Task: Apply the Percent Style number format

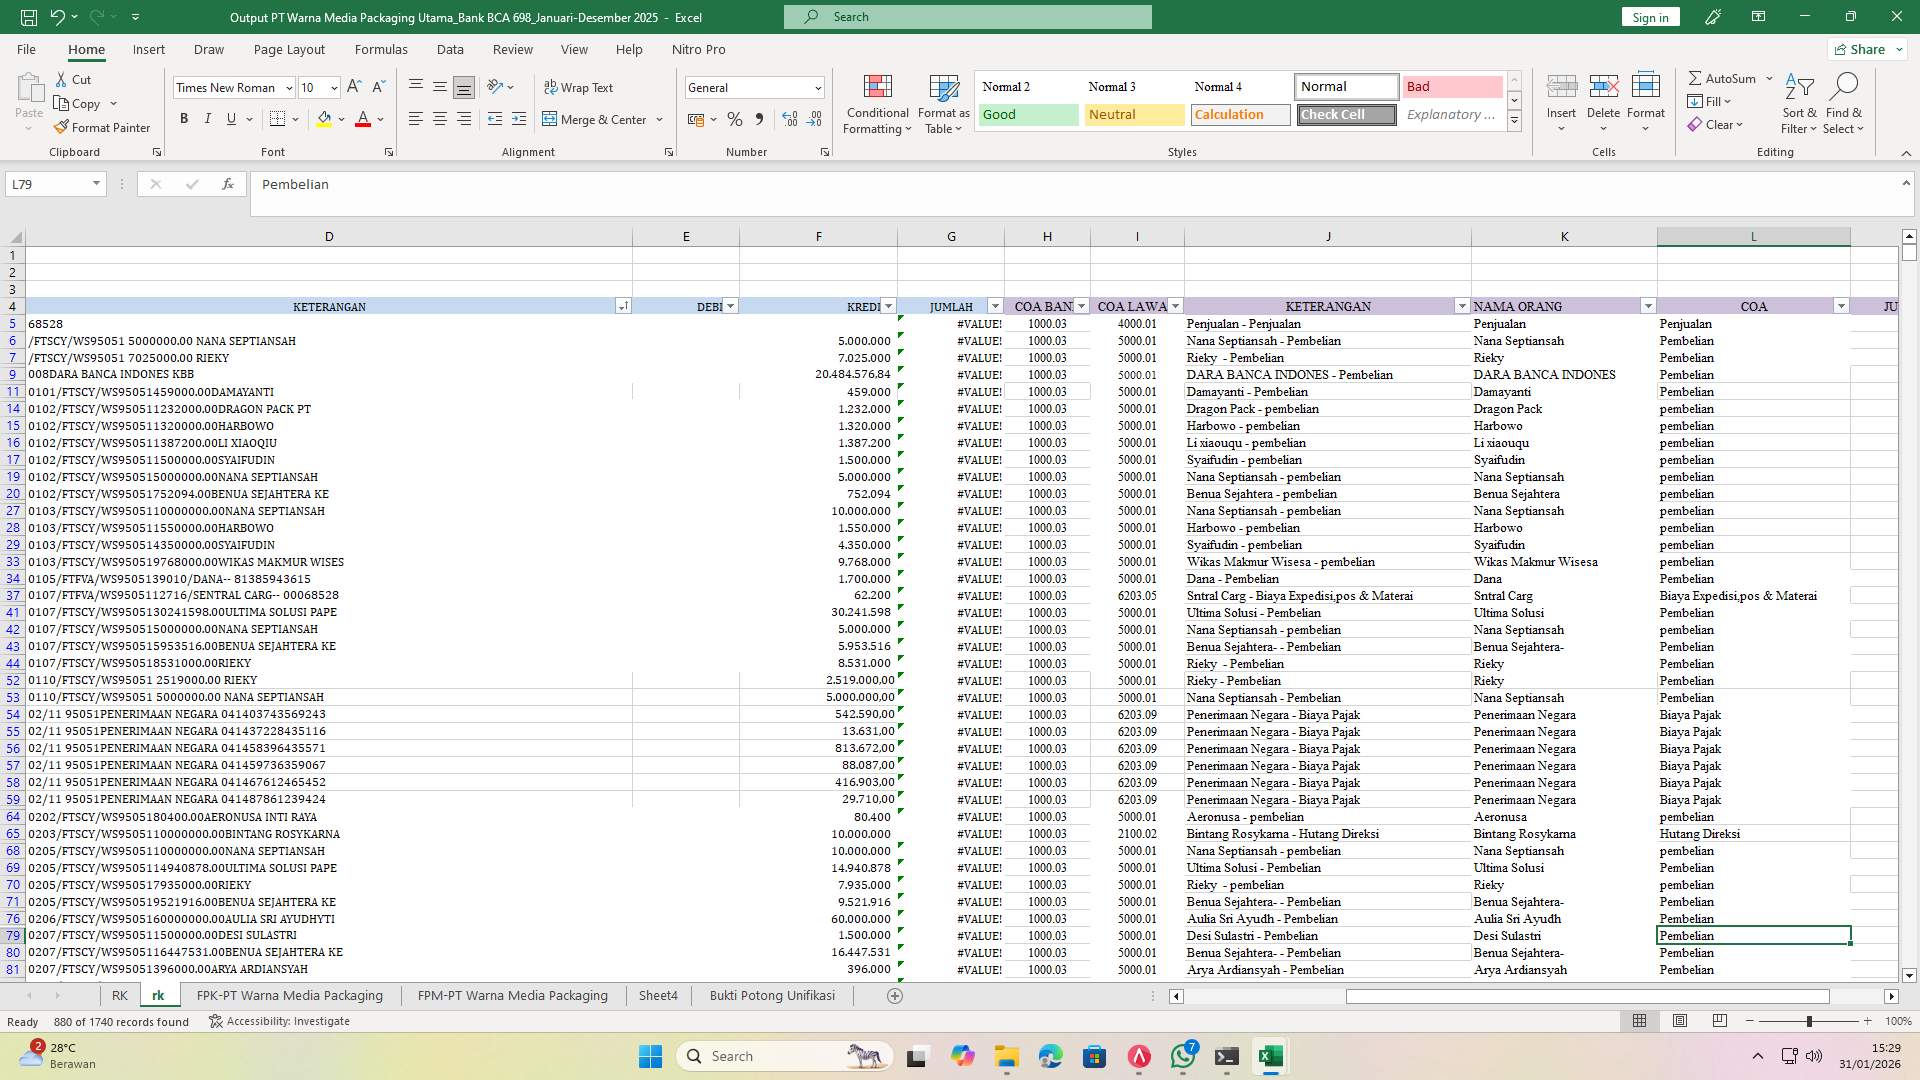Action: [735, 119]
